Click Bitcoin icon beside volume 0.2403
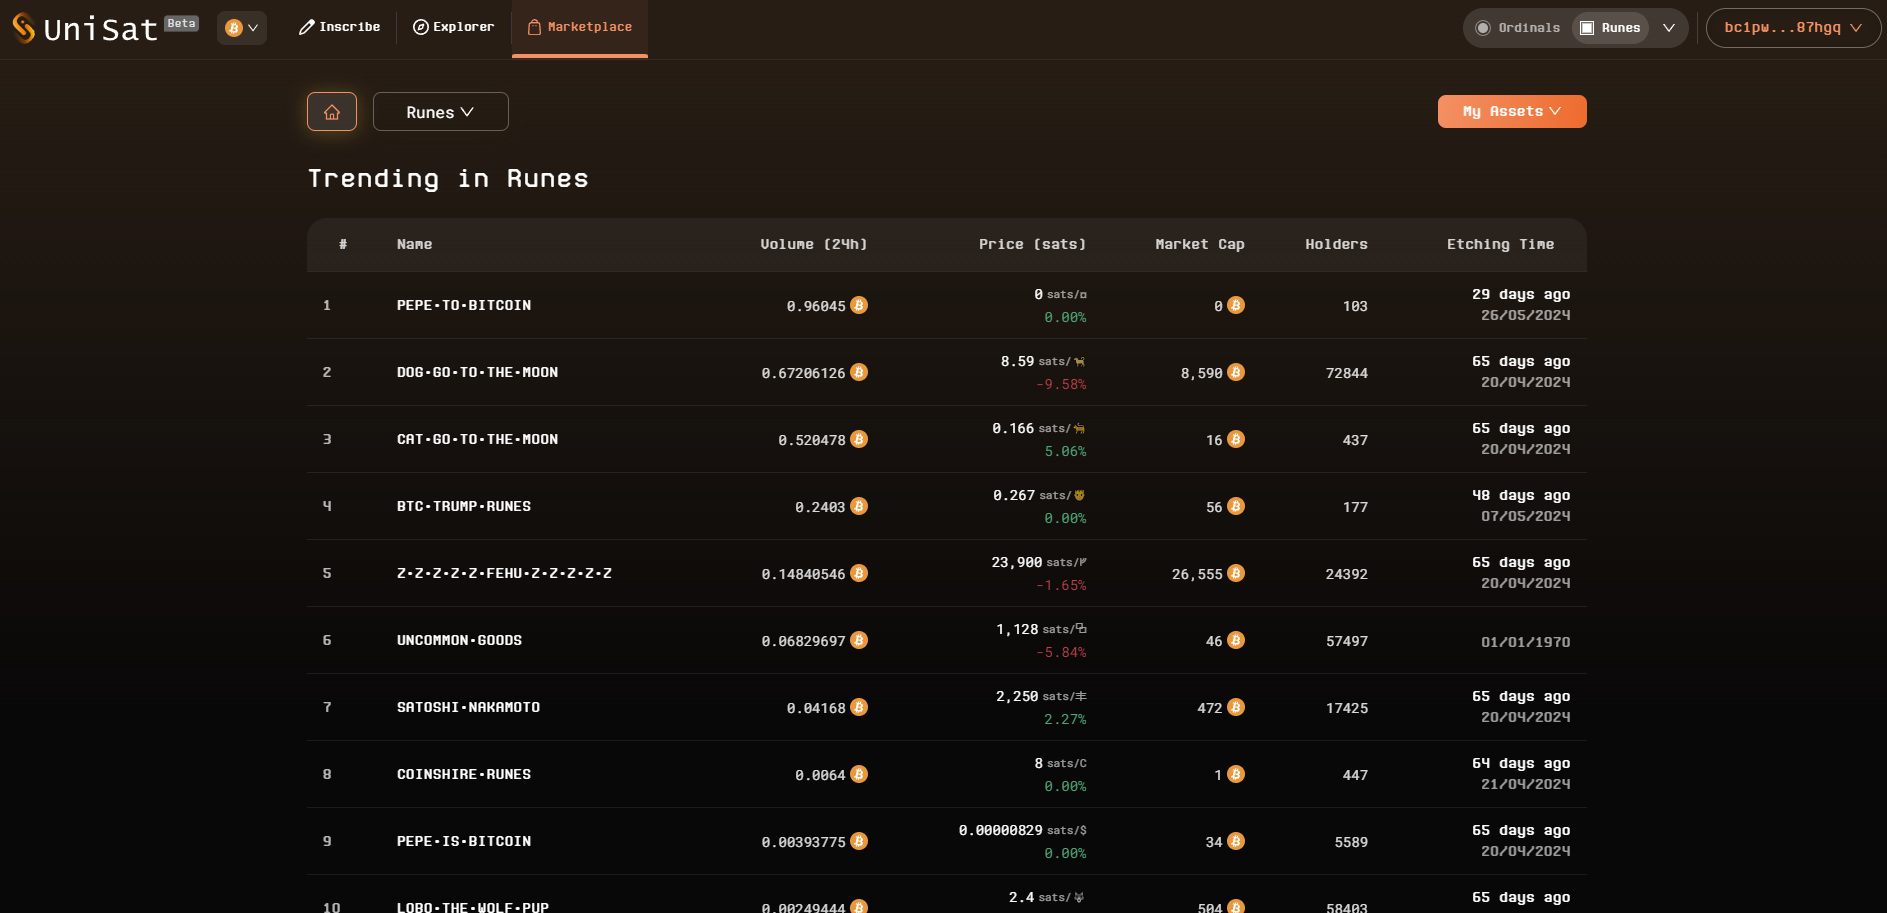The width and height of the screenshot is (1887, 913). click(859, 506)
